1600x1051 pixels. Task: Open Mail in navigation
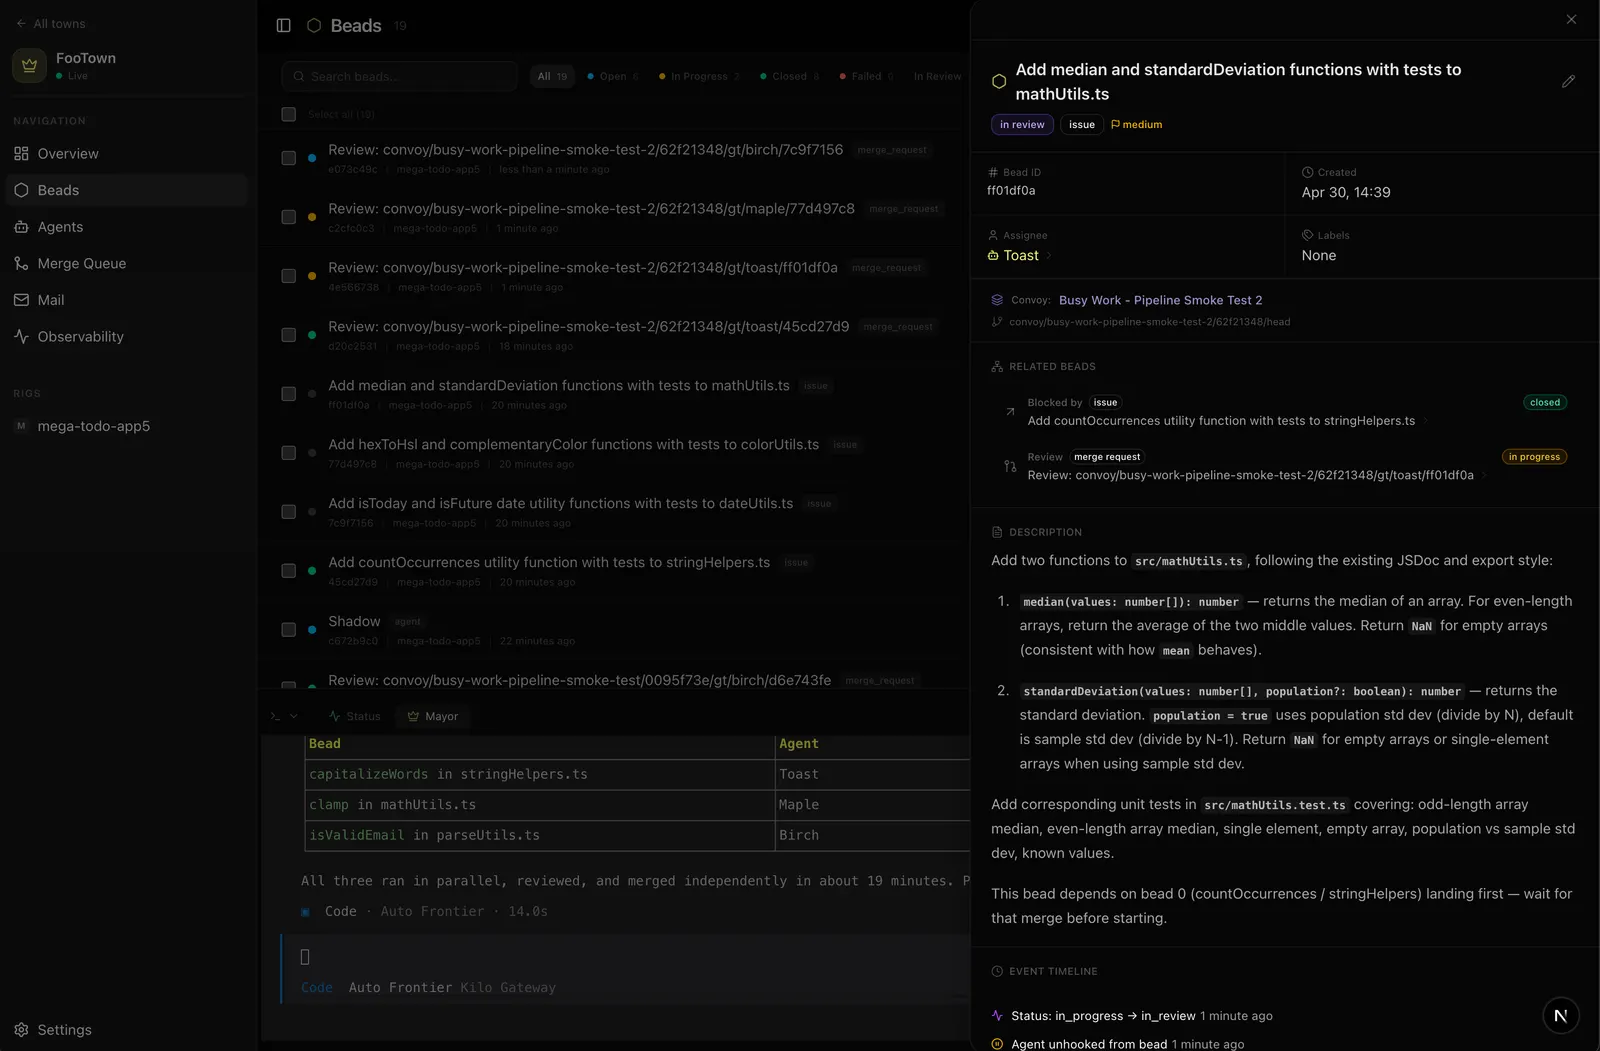[x=128, y=300]
